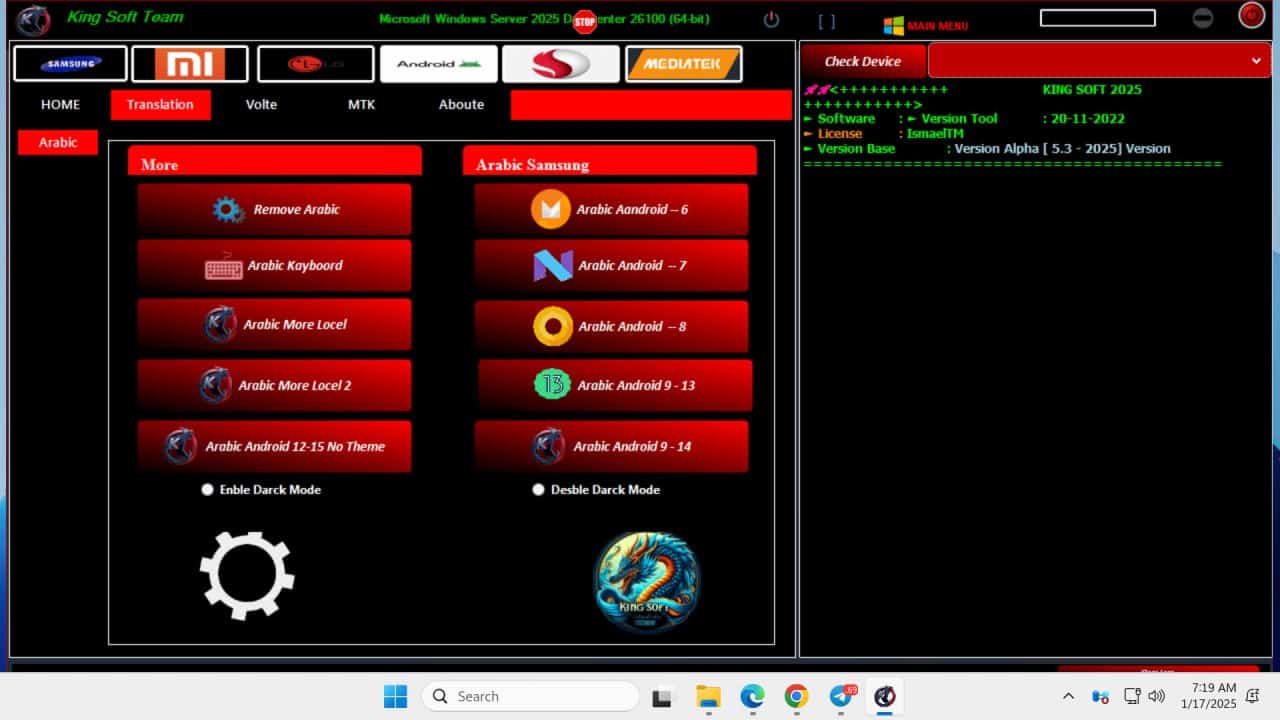Viewport: 1280px width, 720px height.
Task: Click the "IsmaelTM" license value
Action: coord(935,133)
